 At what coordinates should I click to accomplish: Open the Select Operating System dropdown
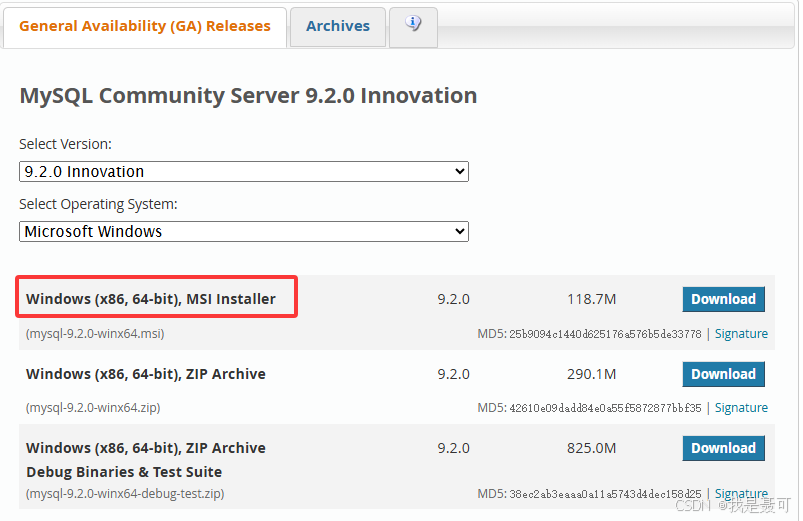pyautogui.click(x=244, y=232)
